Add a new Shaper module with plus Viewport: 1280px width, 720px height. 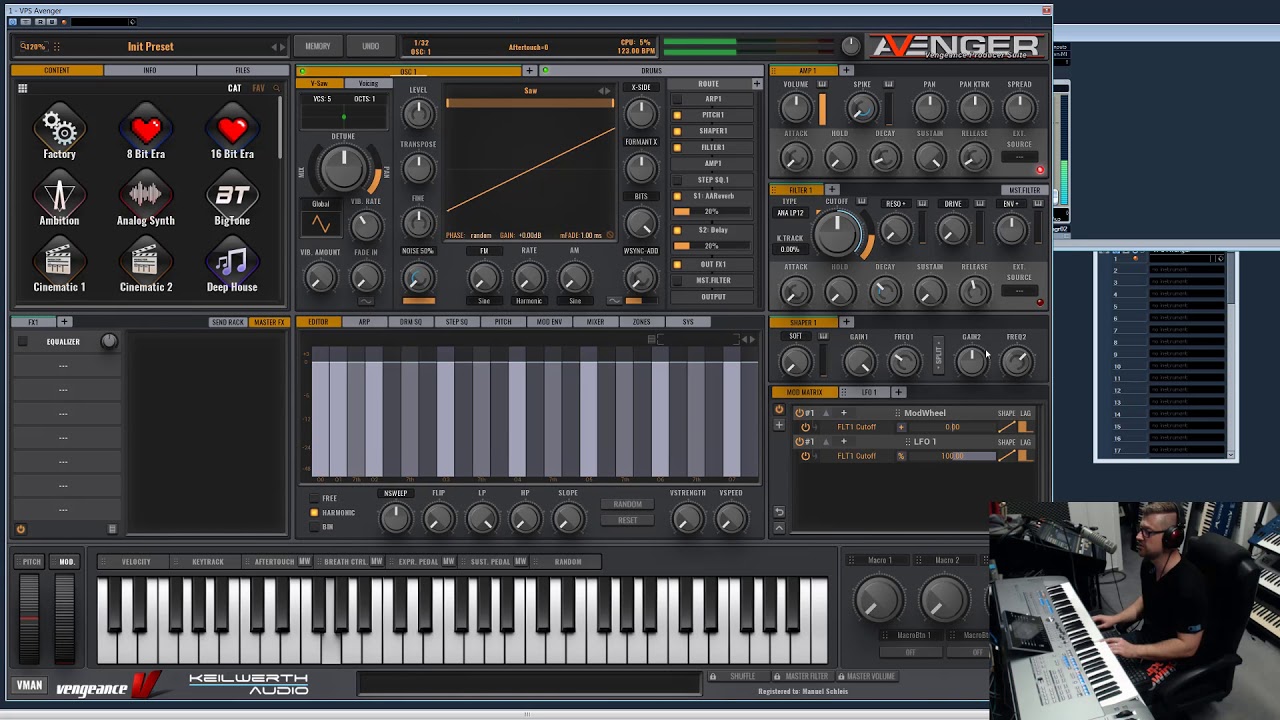(x=846, y=322)
